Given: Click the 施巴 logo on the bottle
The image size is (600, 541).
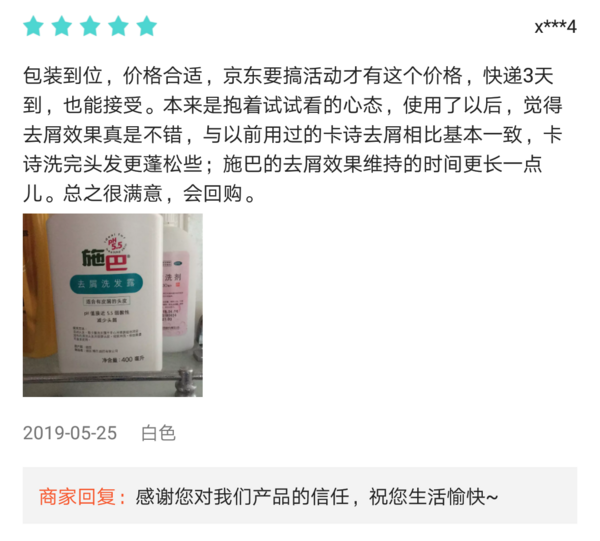Looking at the screenshot, I should point(105,259).
